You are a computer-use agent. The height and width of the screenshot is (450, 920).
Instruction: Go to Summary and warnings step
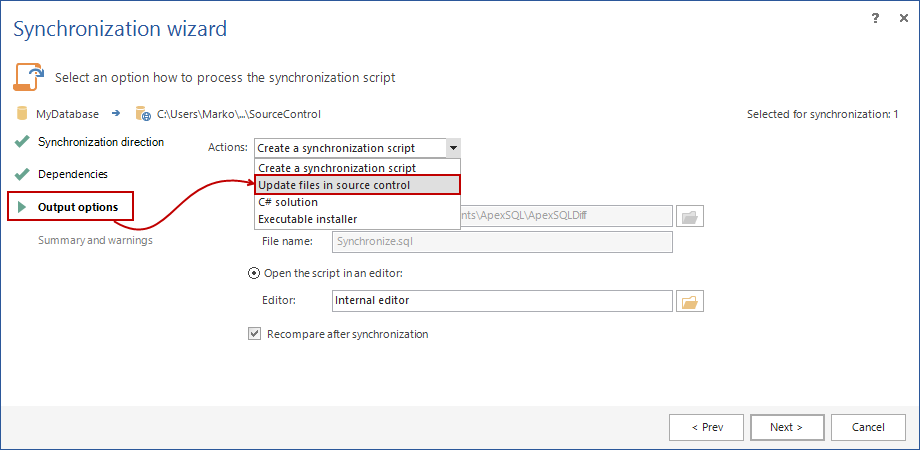95,240
